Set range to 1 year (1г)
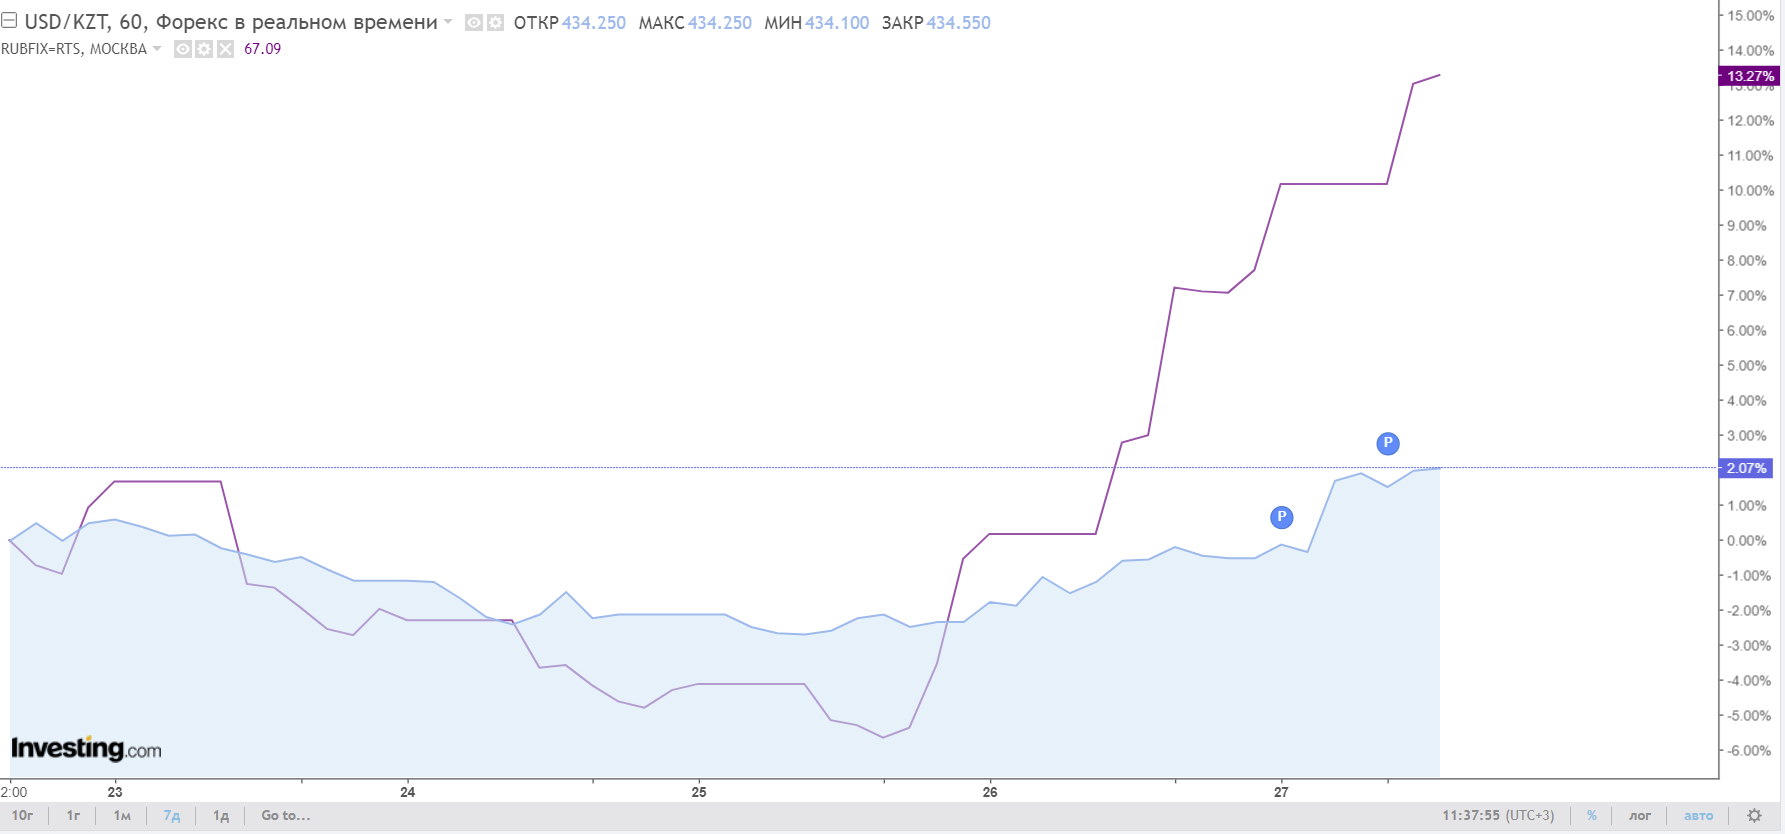Screen dimensions: 1785x834 [73, 816]
